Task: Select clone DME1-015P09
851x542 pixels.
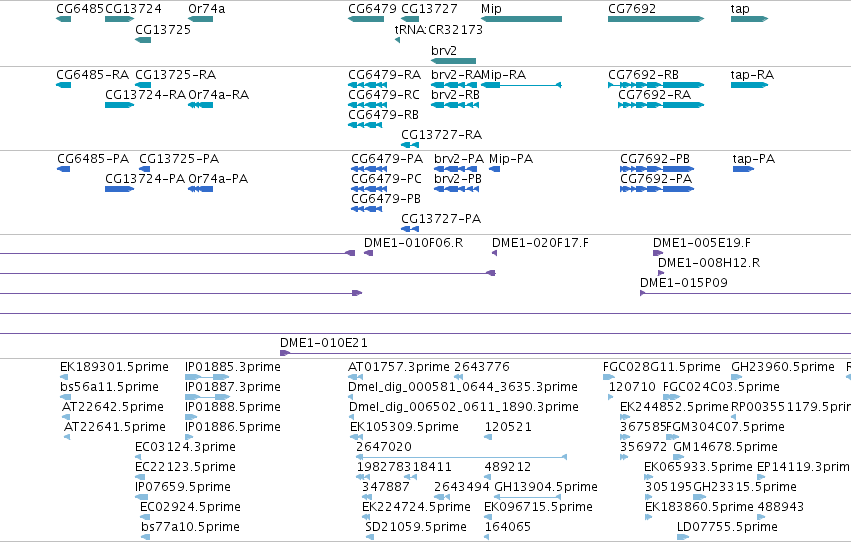Action: pos(746,293)
